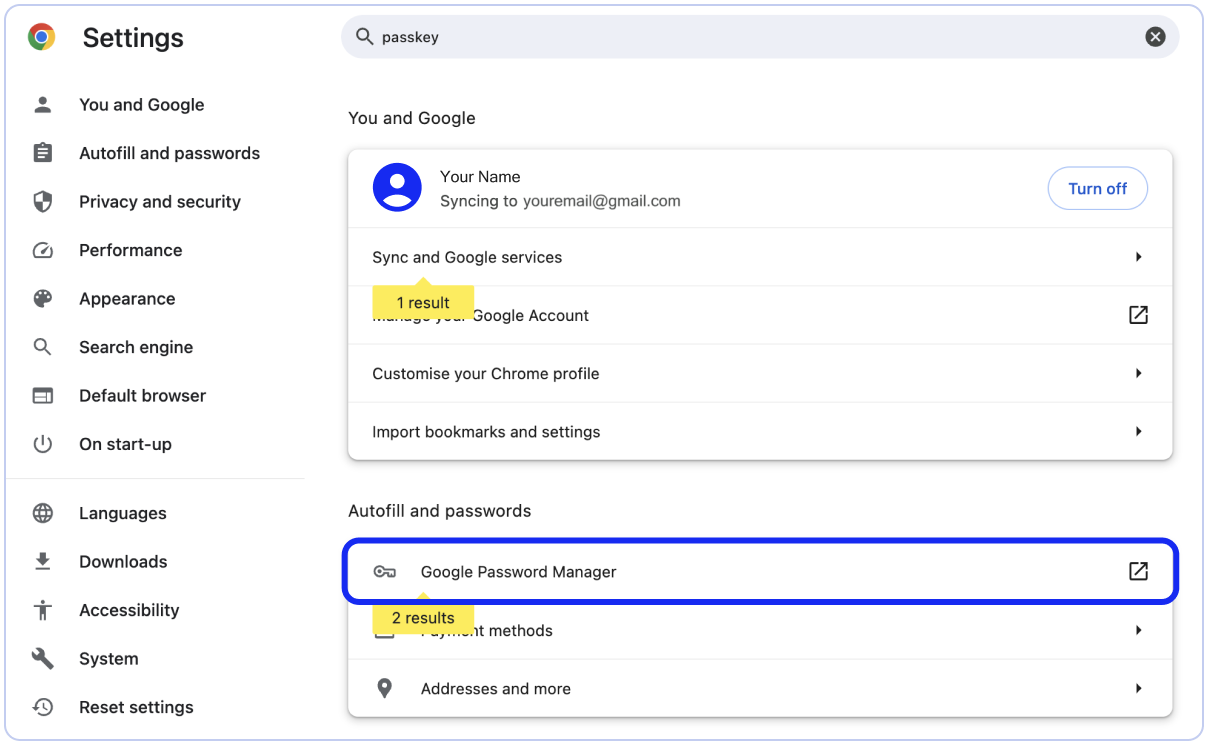This screenshot has height=744, width=1208.
Task: Open Sync and Google services row
Action: click(x=760, y=257)
